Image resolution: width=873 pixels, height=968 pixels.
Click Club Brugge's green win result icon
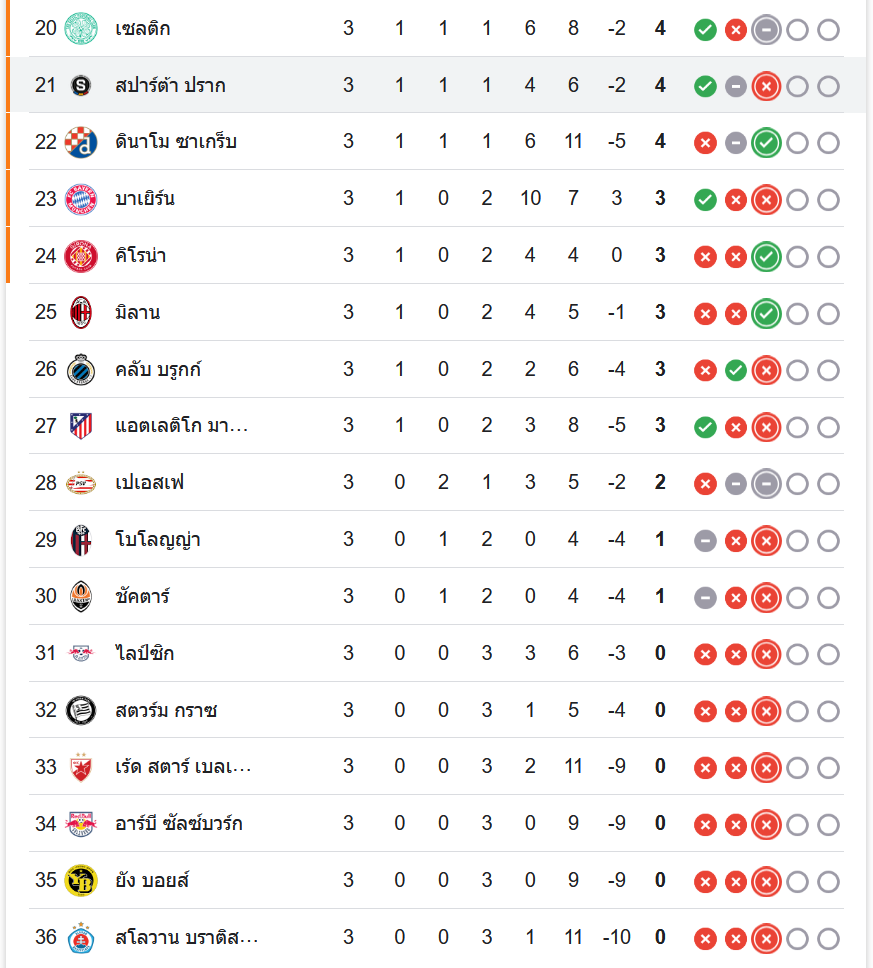coord(736,371)
